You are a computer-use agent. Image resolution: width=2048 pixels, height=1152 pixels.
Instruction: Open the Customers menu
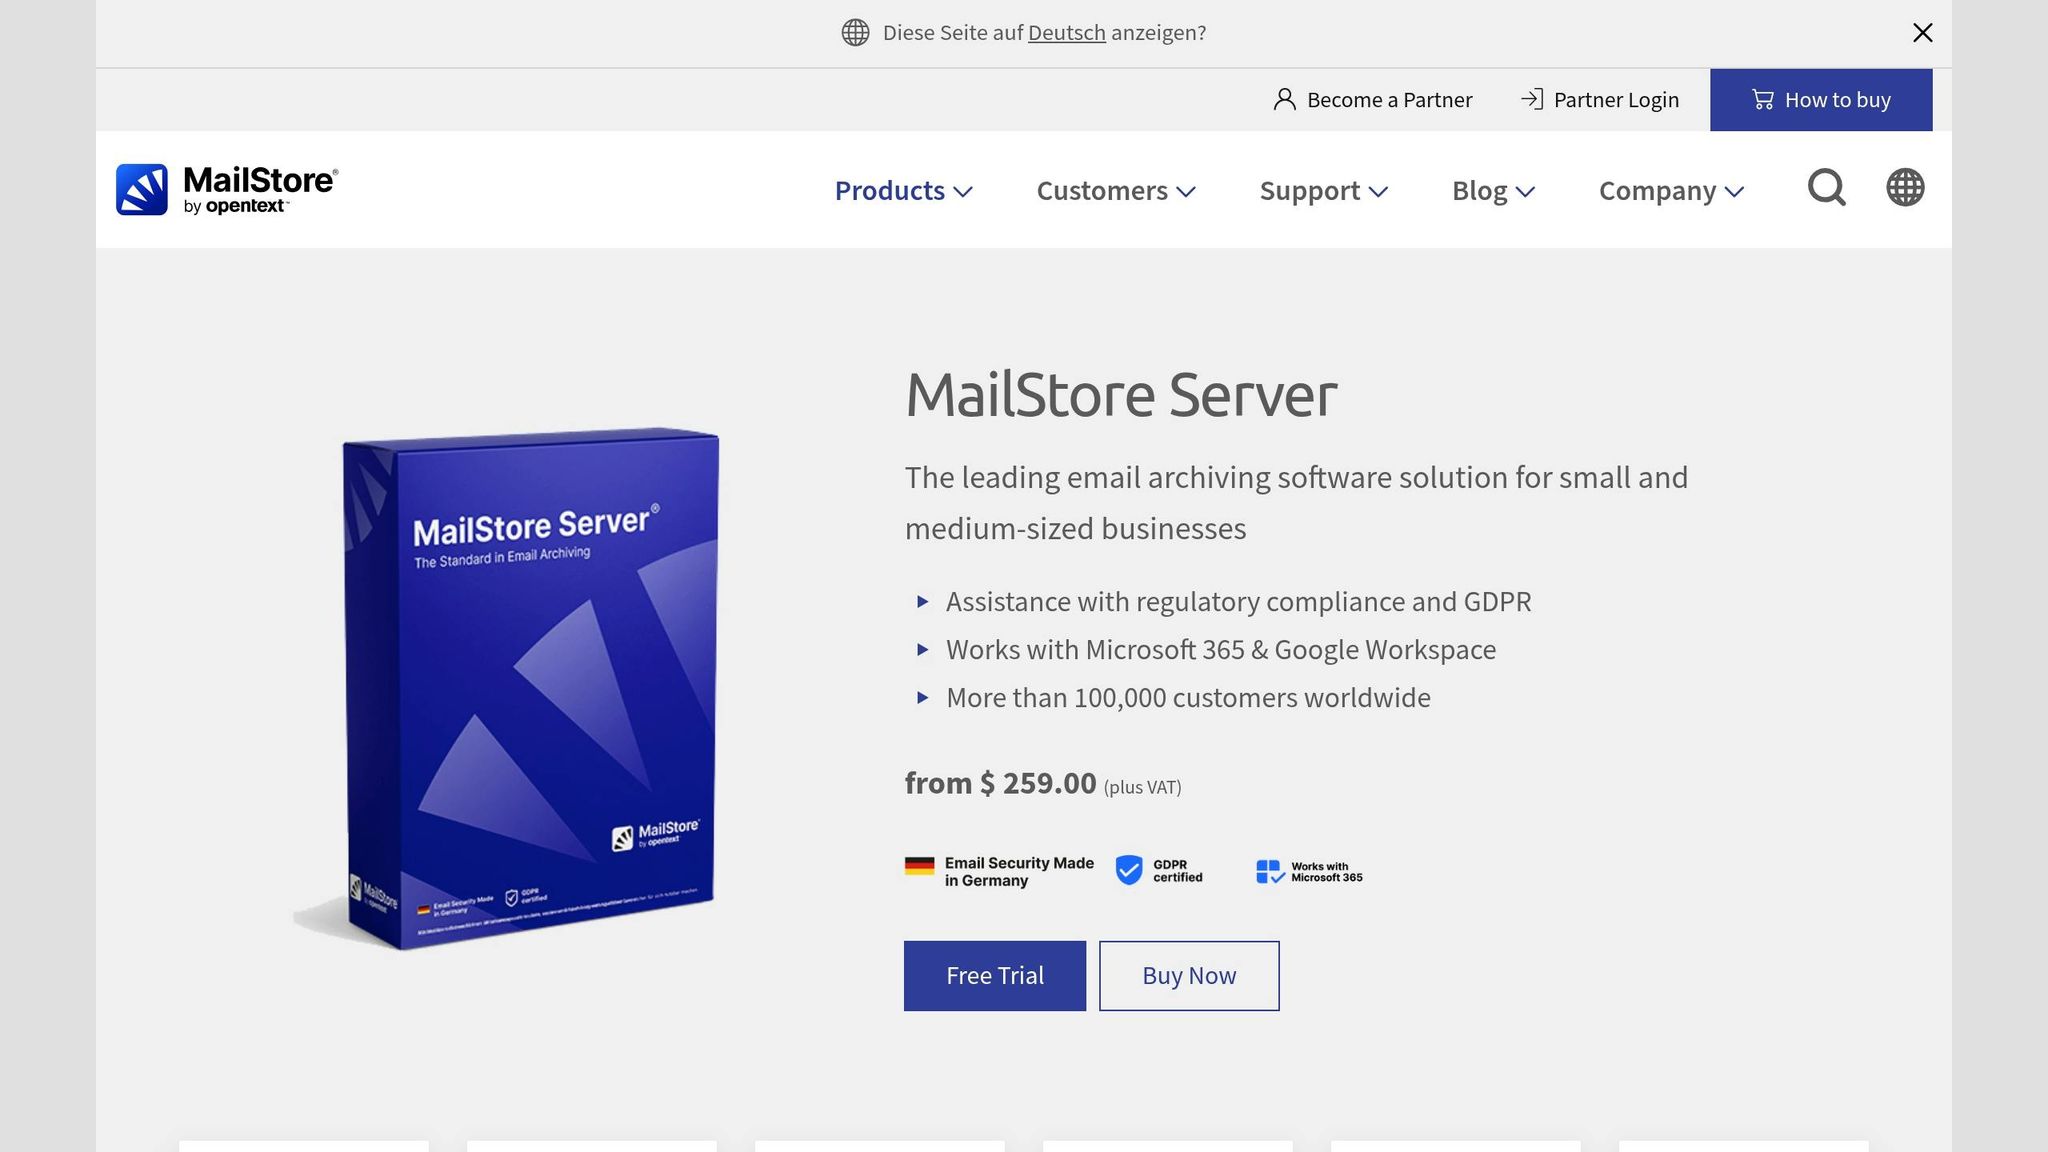[x=1116, y=190]
